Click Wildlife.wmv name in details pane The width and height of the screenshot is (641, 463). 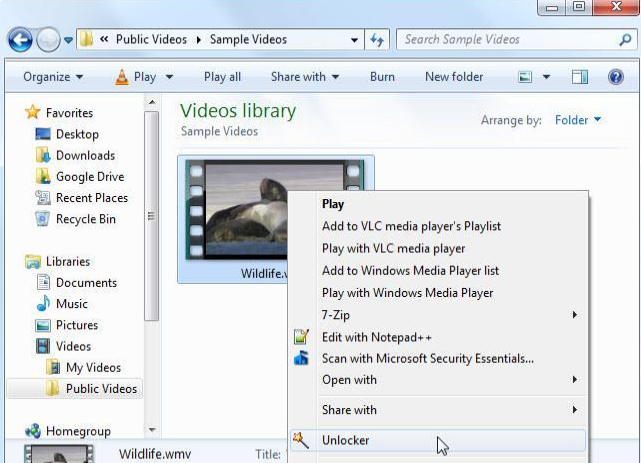(155, 454)
